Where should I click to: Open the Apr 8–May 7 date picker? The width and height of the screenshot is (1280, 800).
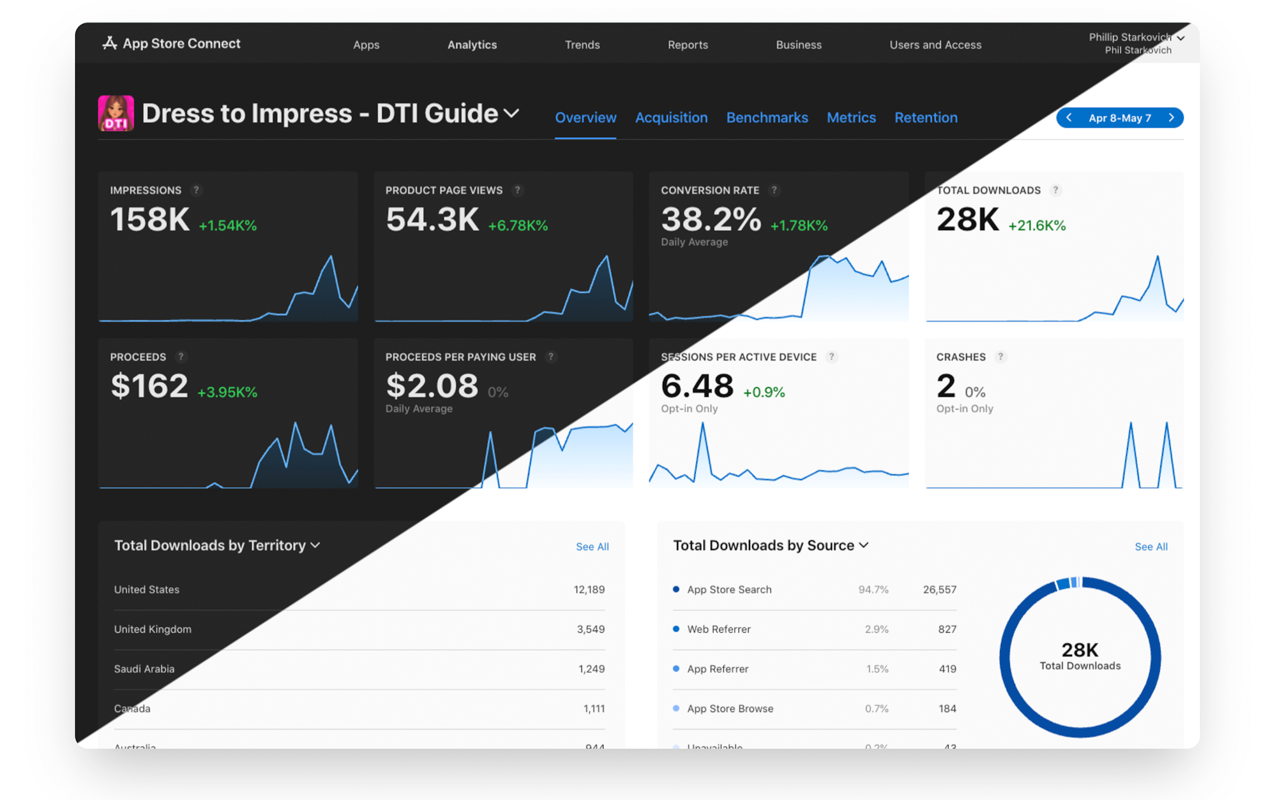tap(1120, 118)
